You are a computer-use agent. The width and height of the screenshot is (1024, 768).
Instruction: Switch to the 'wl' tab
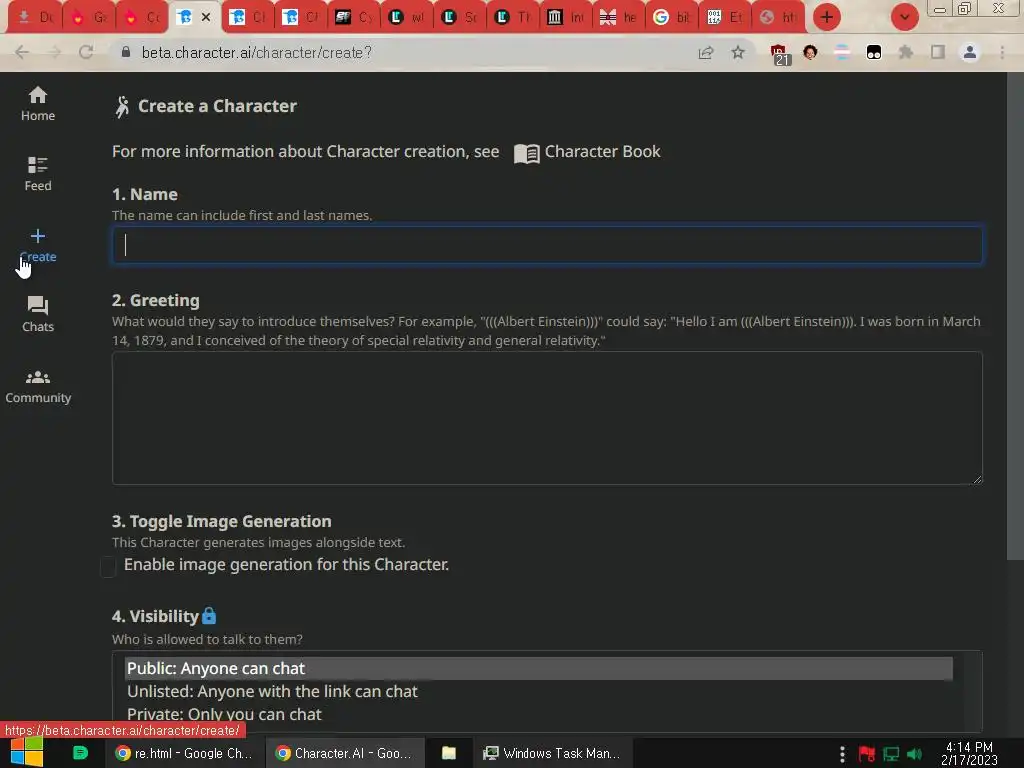(409, 18)
